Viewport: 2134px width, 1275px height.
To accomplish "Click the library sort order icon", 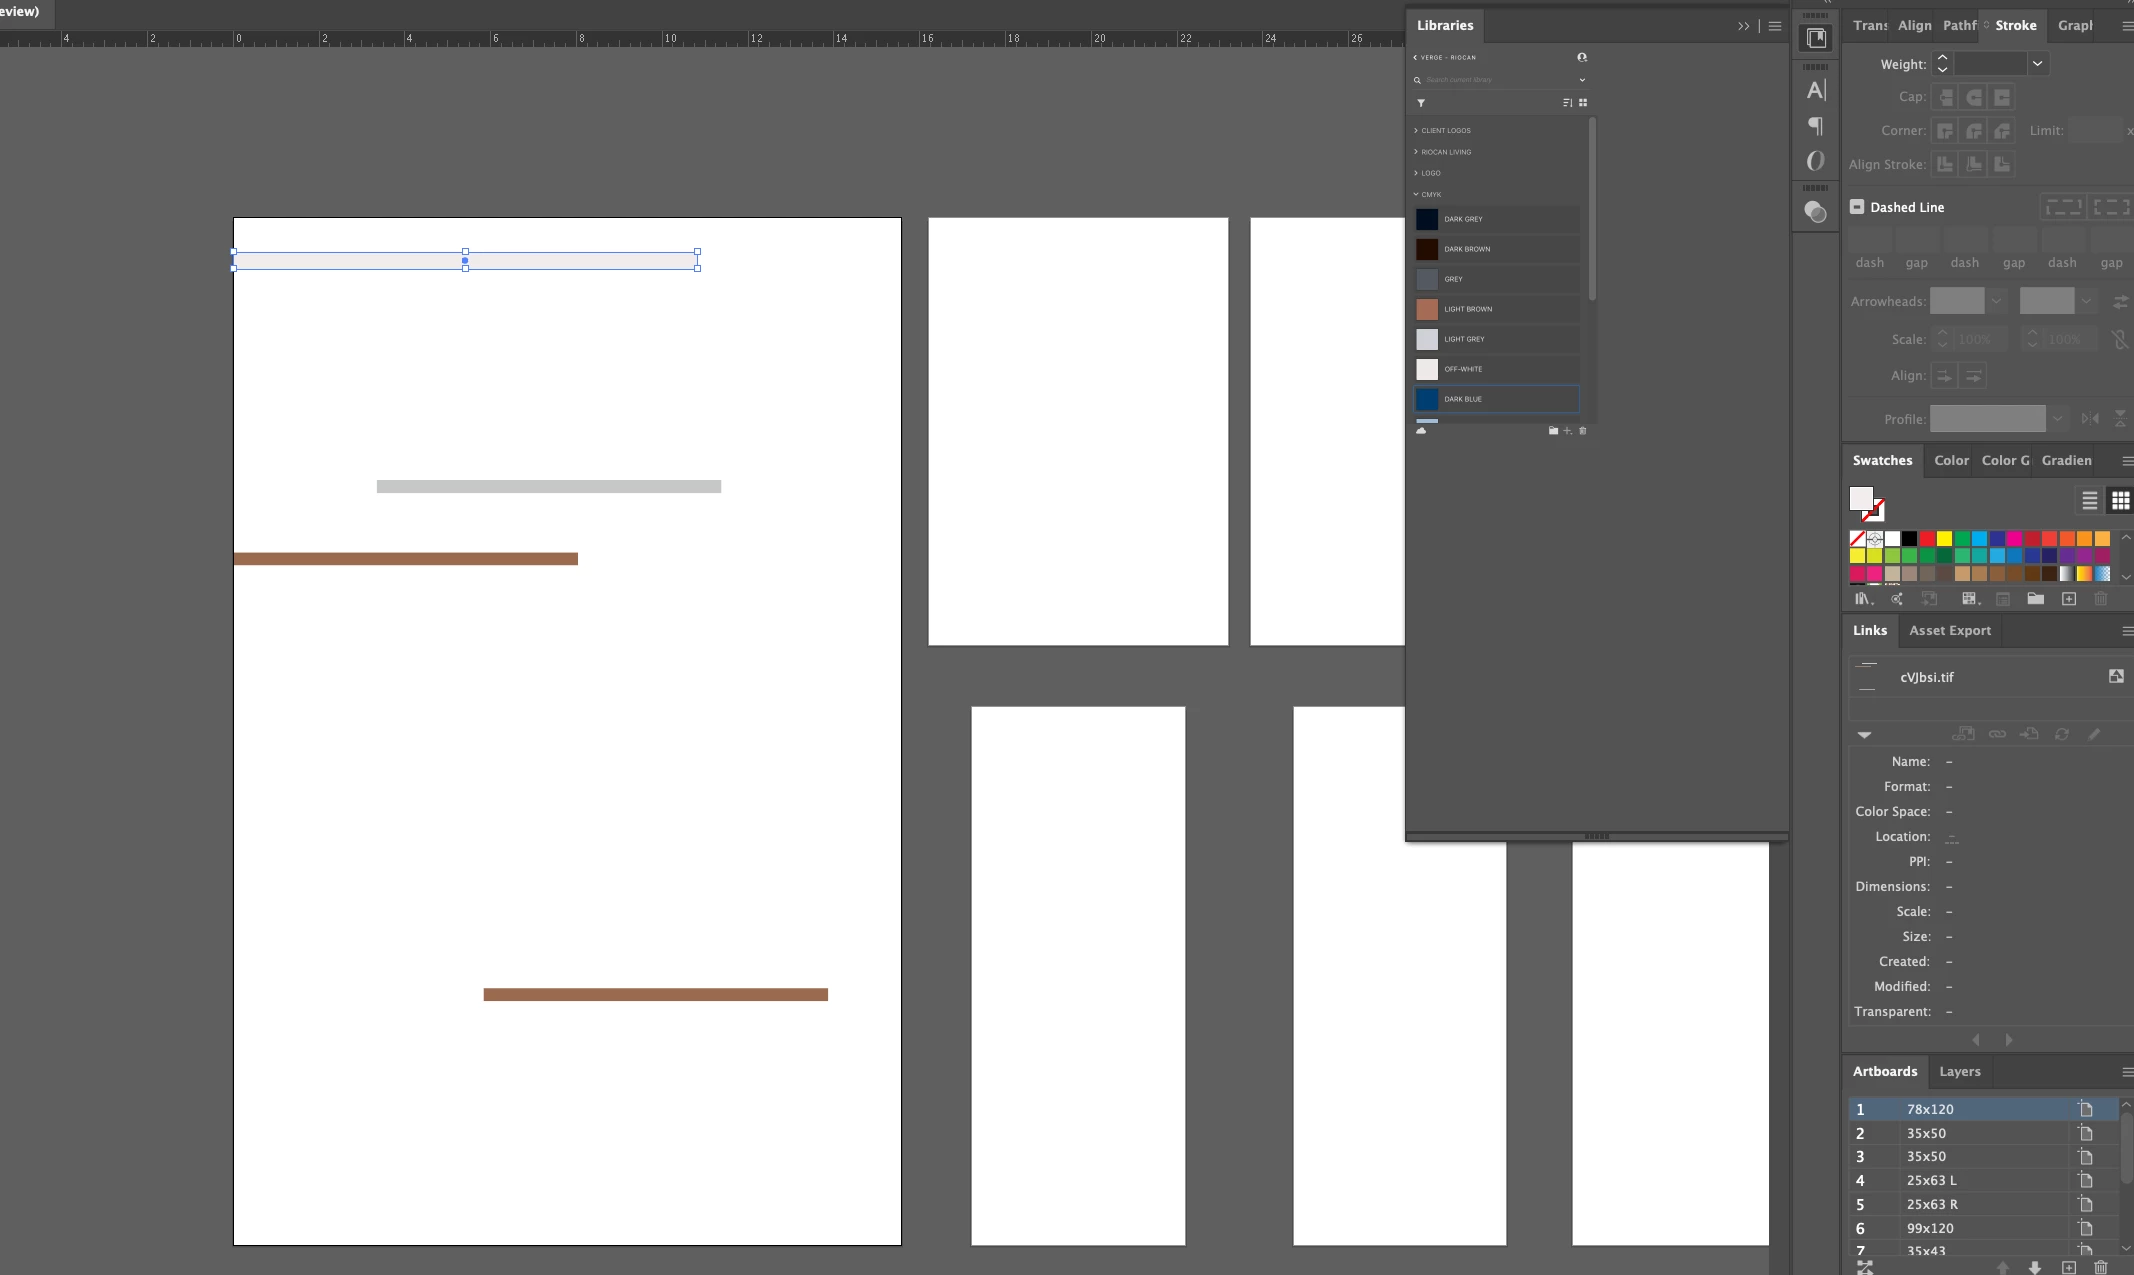I will click(1567, 103).
